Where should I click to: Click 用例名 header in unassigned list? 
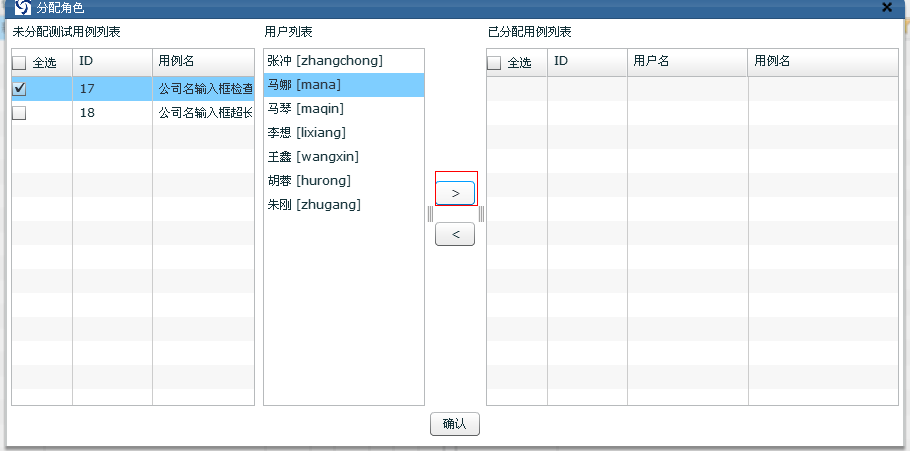point(202,62)
